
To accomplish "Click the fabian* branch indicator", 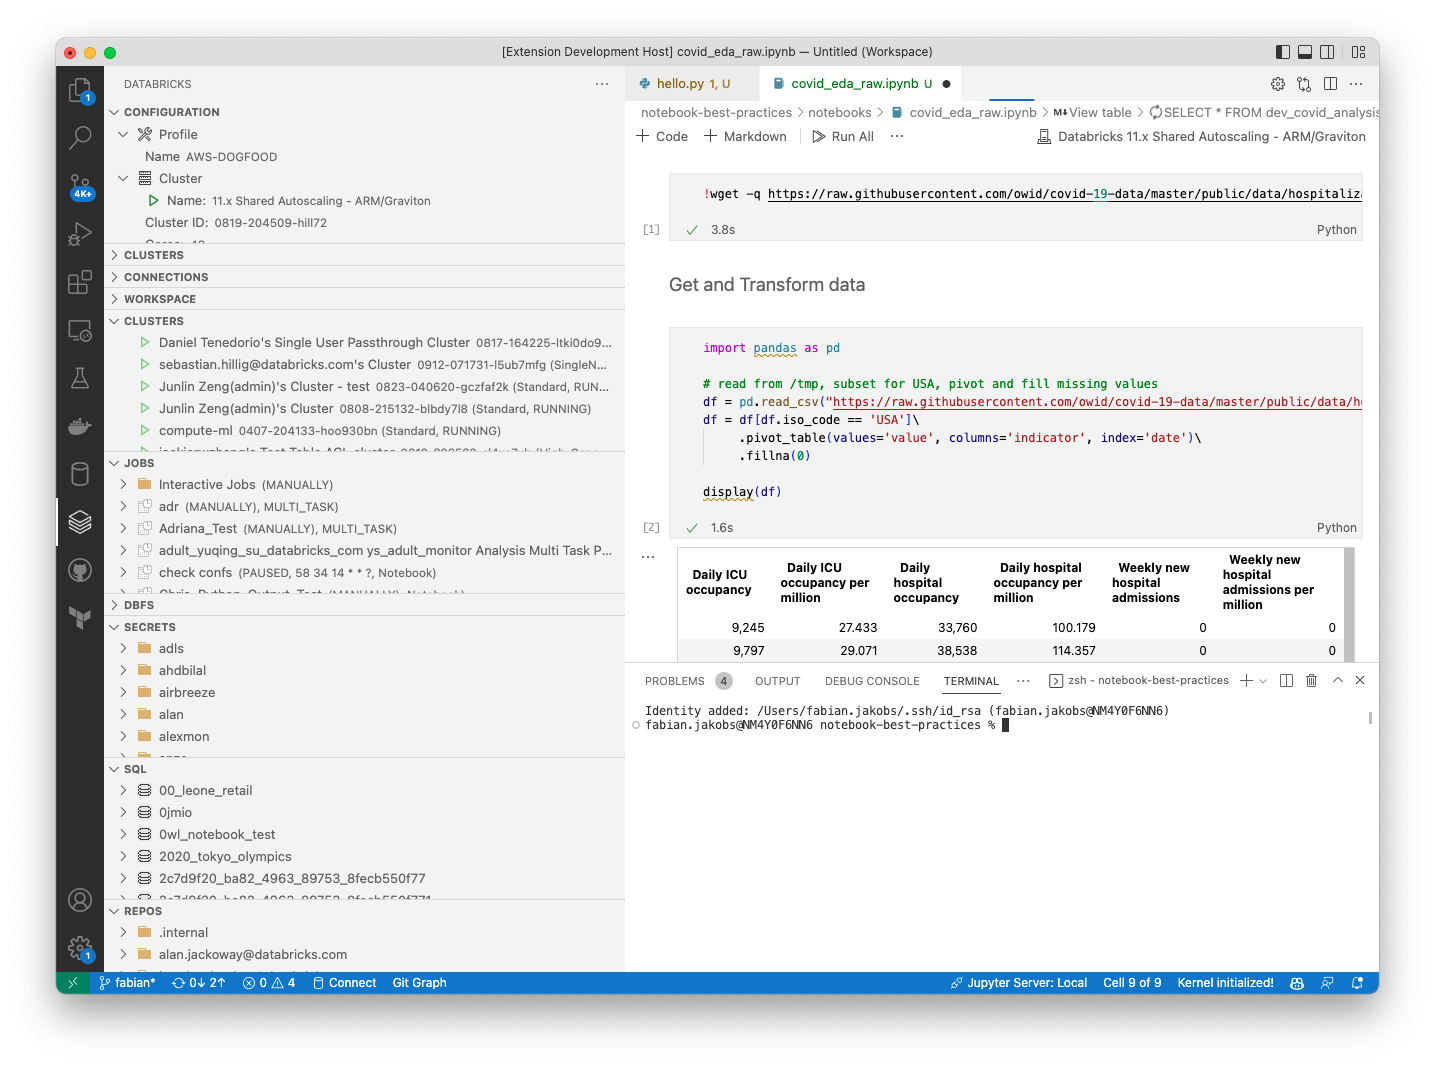I will pyautogui.click(x=128, y=983).
